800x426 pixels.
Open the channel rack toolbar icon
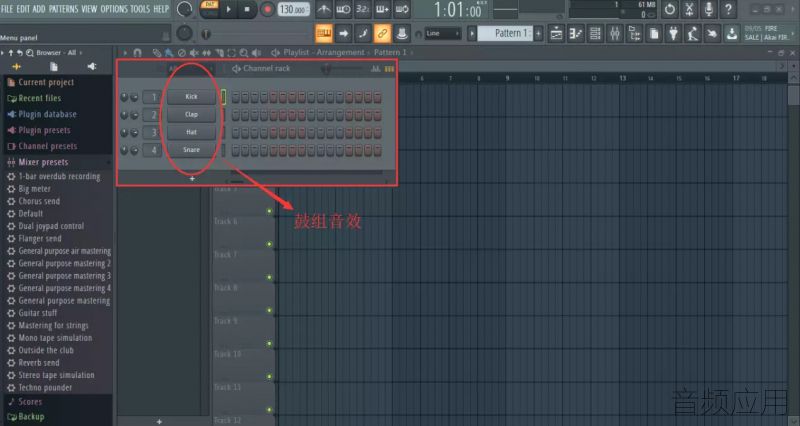click(x=595, y=34)
